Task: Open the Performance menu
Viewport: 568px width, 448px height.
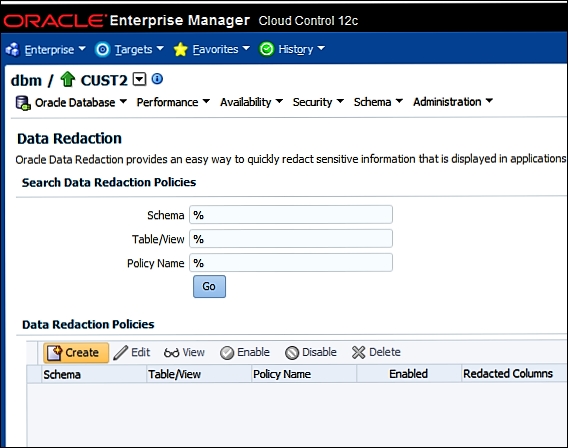Action: click(173, 102)
